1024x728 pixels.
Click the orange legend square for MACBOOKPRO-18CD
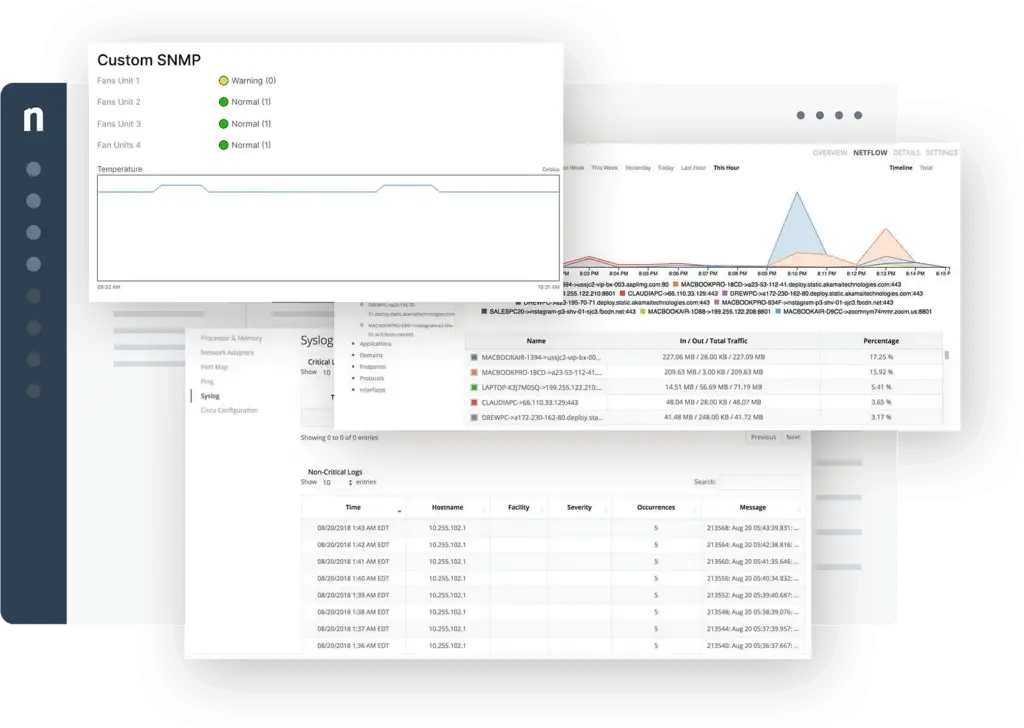[x=675, y=285]
